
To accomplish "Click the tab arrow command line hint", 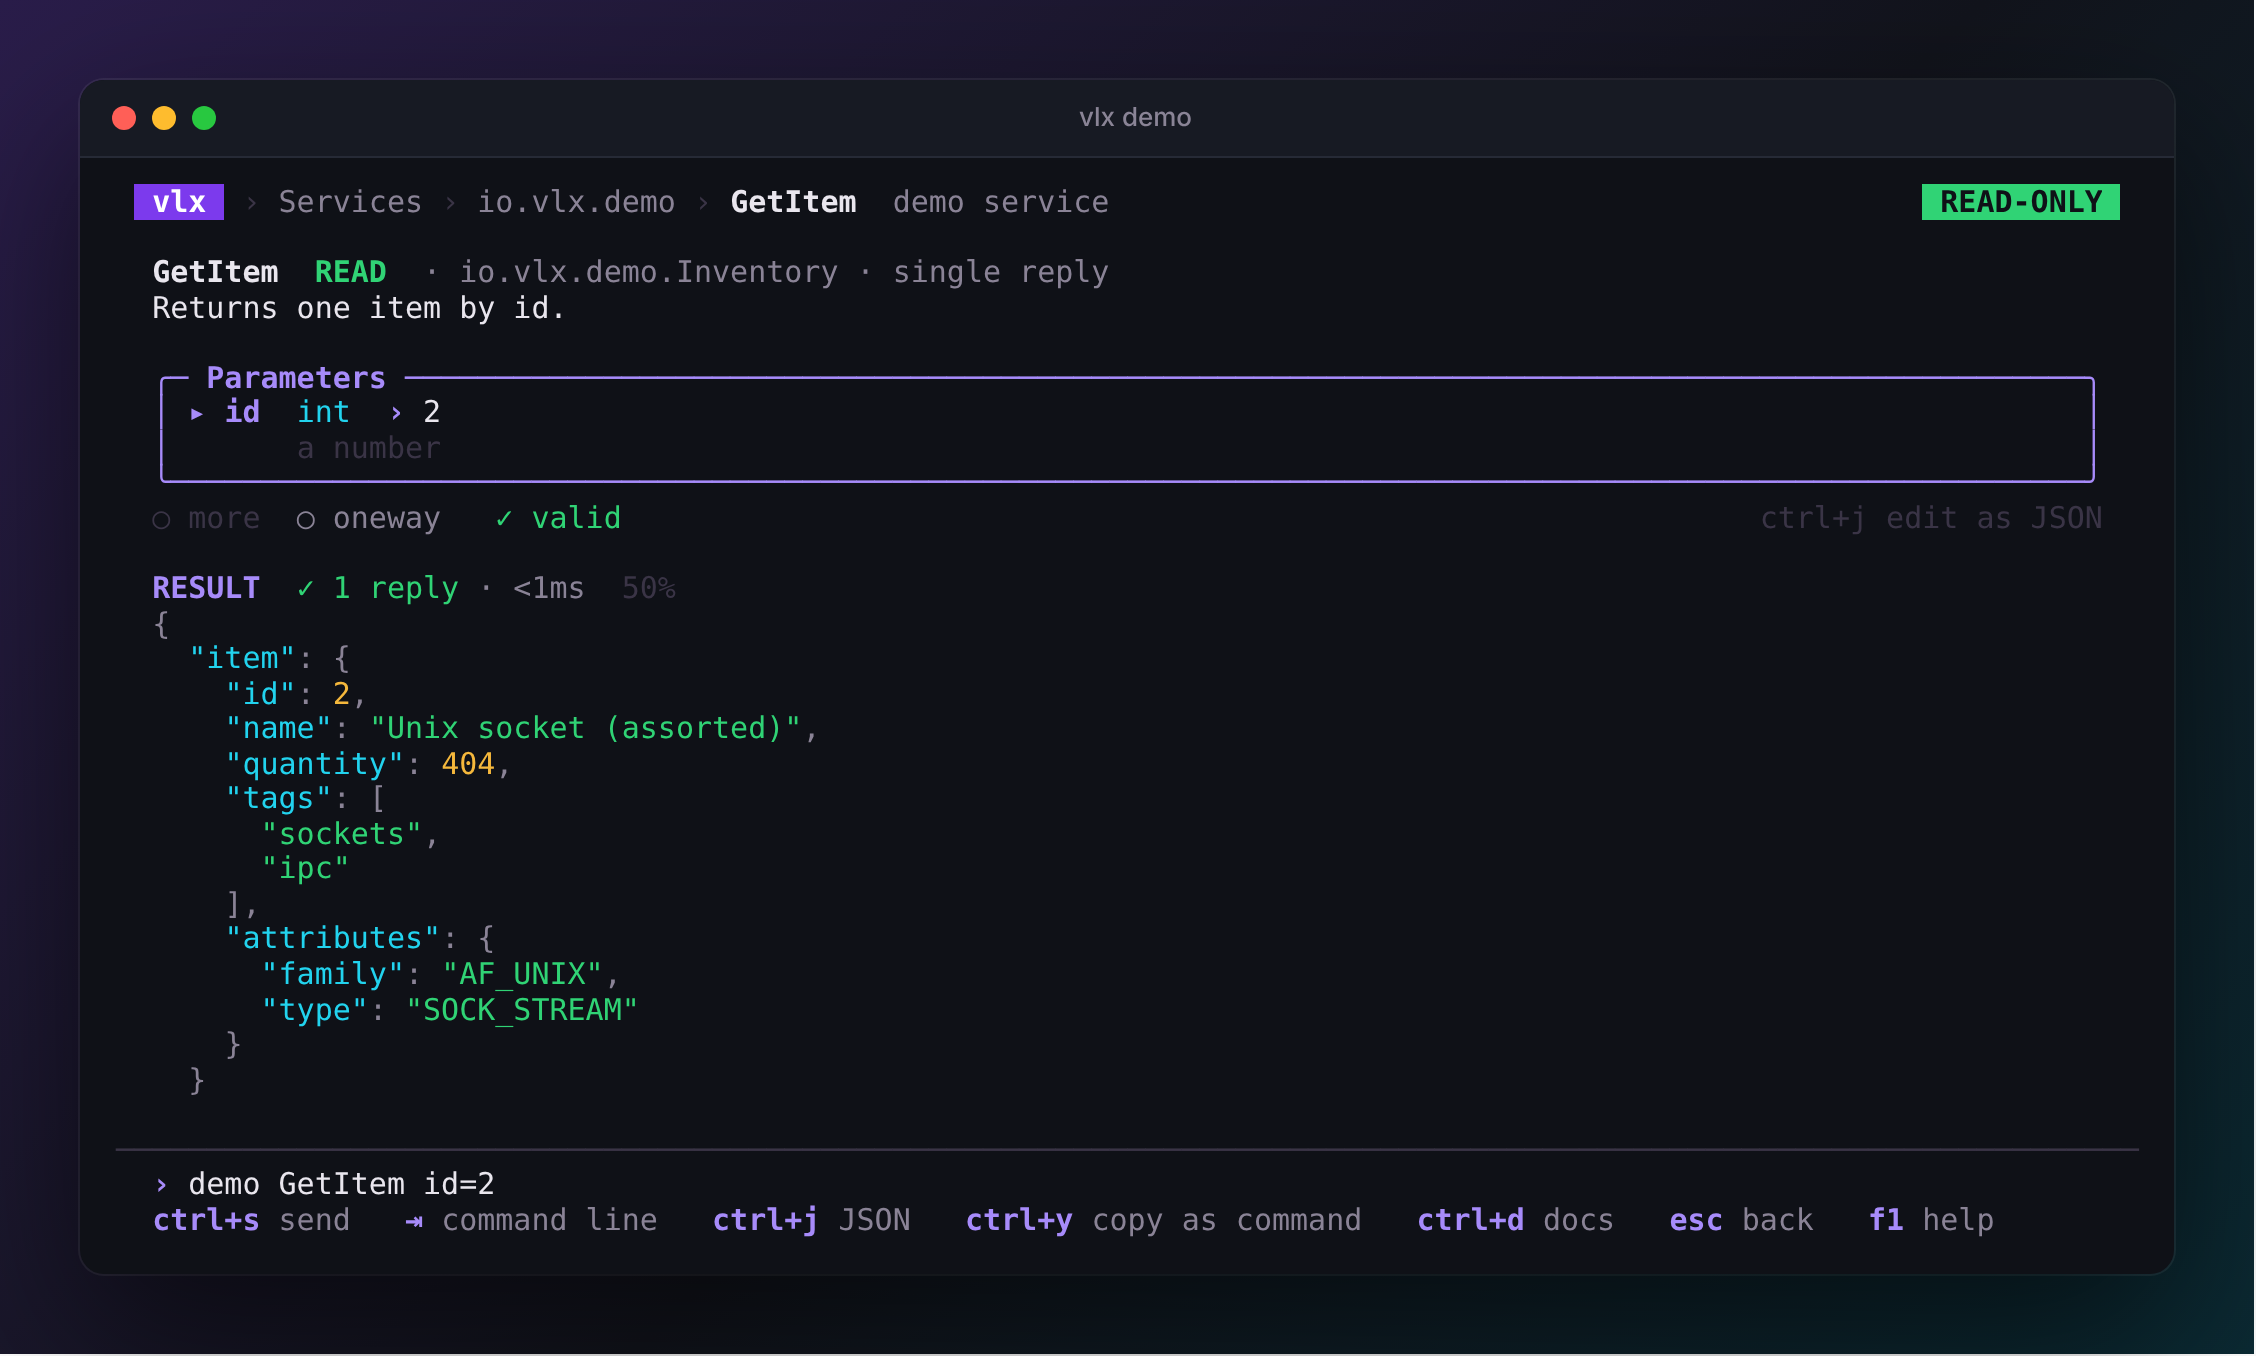I will pyautogui.click(x=531, y=1220).
